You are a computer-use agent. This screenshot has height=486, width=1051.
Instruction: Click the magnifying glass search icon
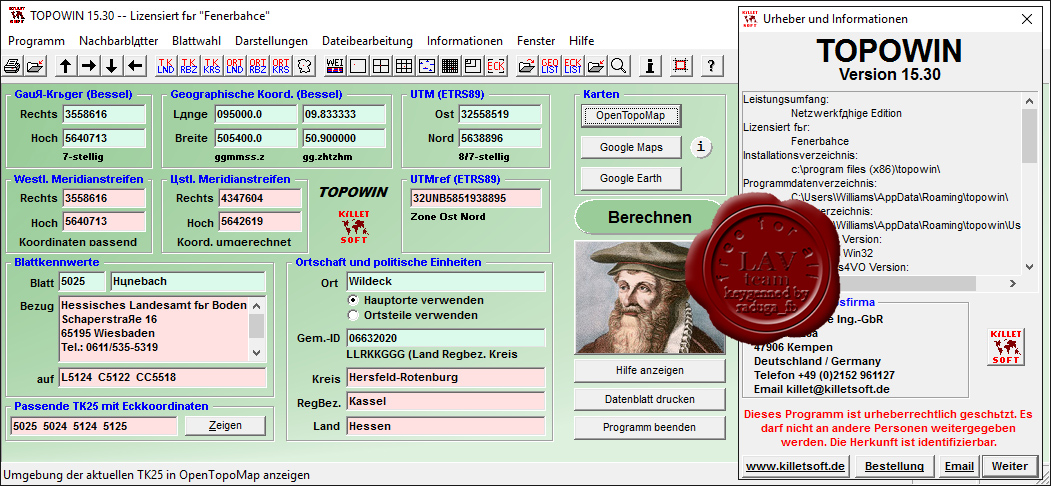click(619, 66)
